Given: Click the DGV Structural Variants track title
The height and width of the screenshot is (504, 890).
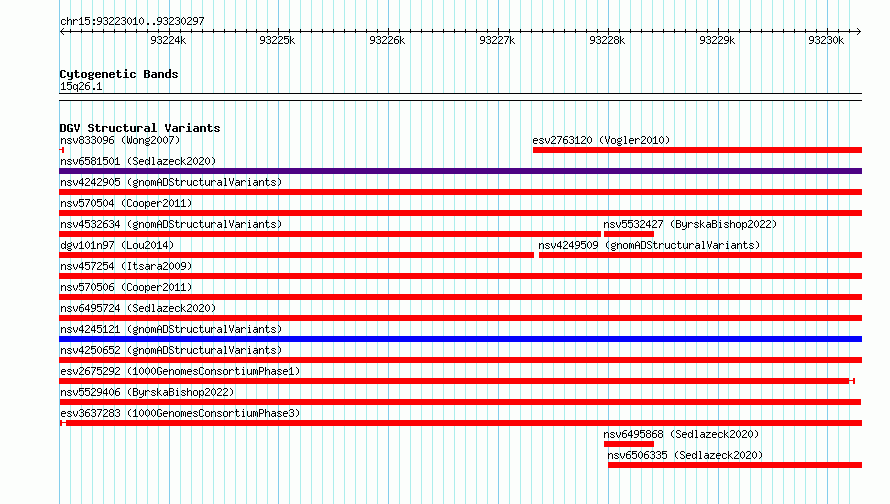Looking at the screenshot, I should (x=140, y=128).
